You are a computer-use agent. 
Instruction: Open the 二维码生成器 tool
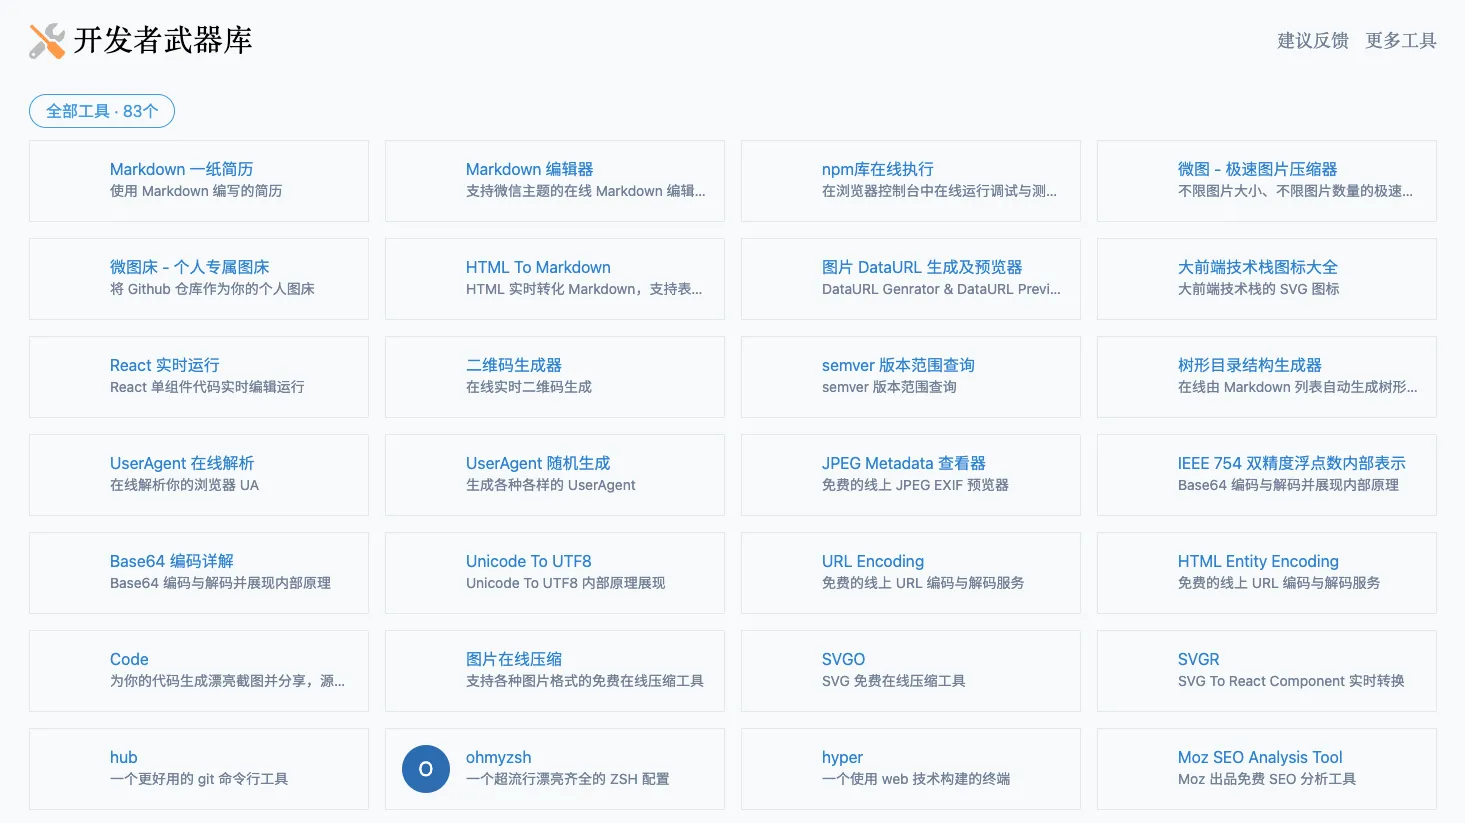(513, 365)
